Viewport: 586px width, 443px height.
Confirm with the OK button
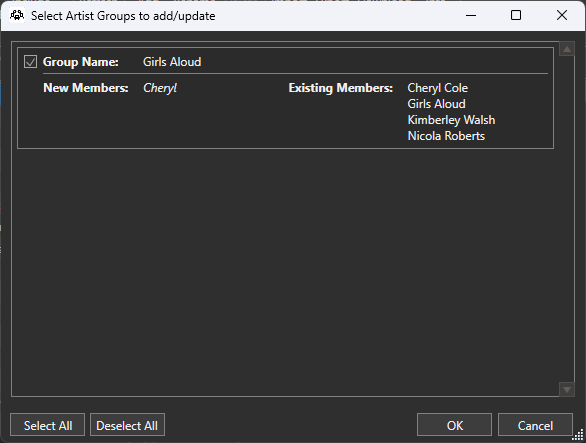[x=454, y=425]
